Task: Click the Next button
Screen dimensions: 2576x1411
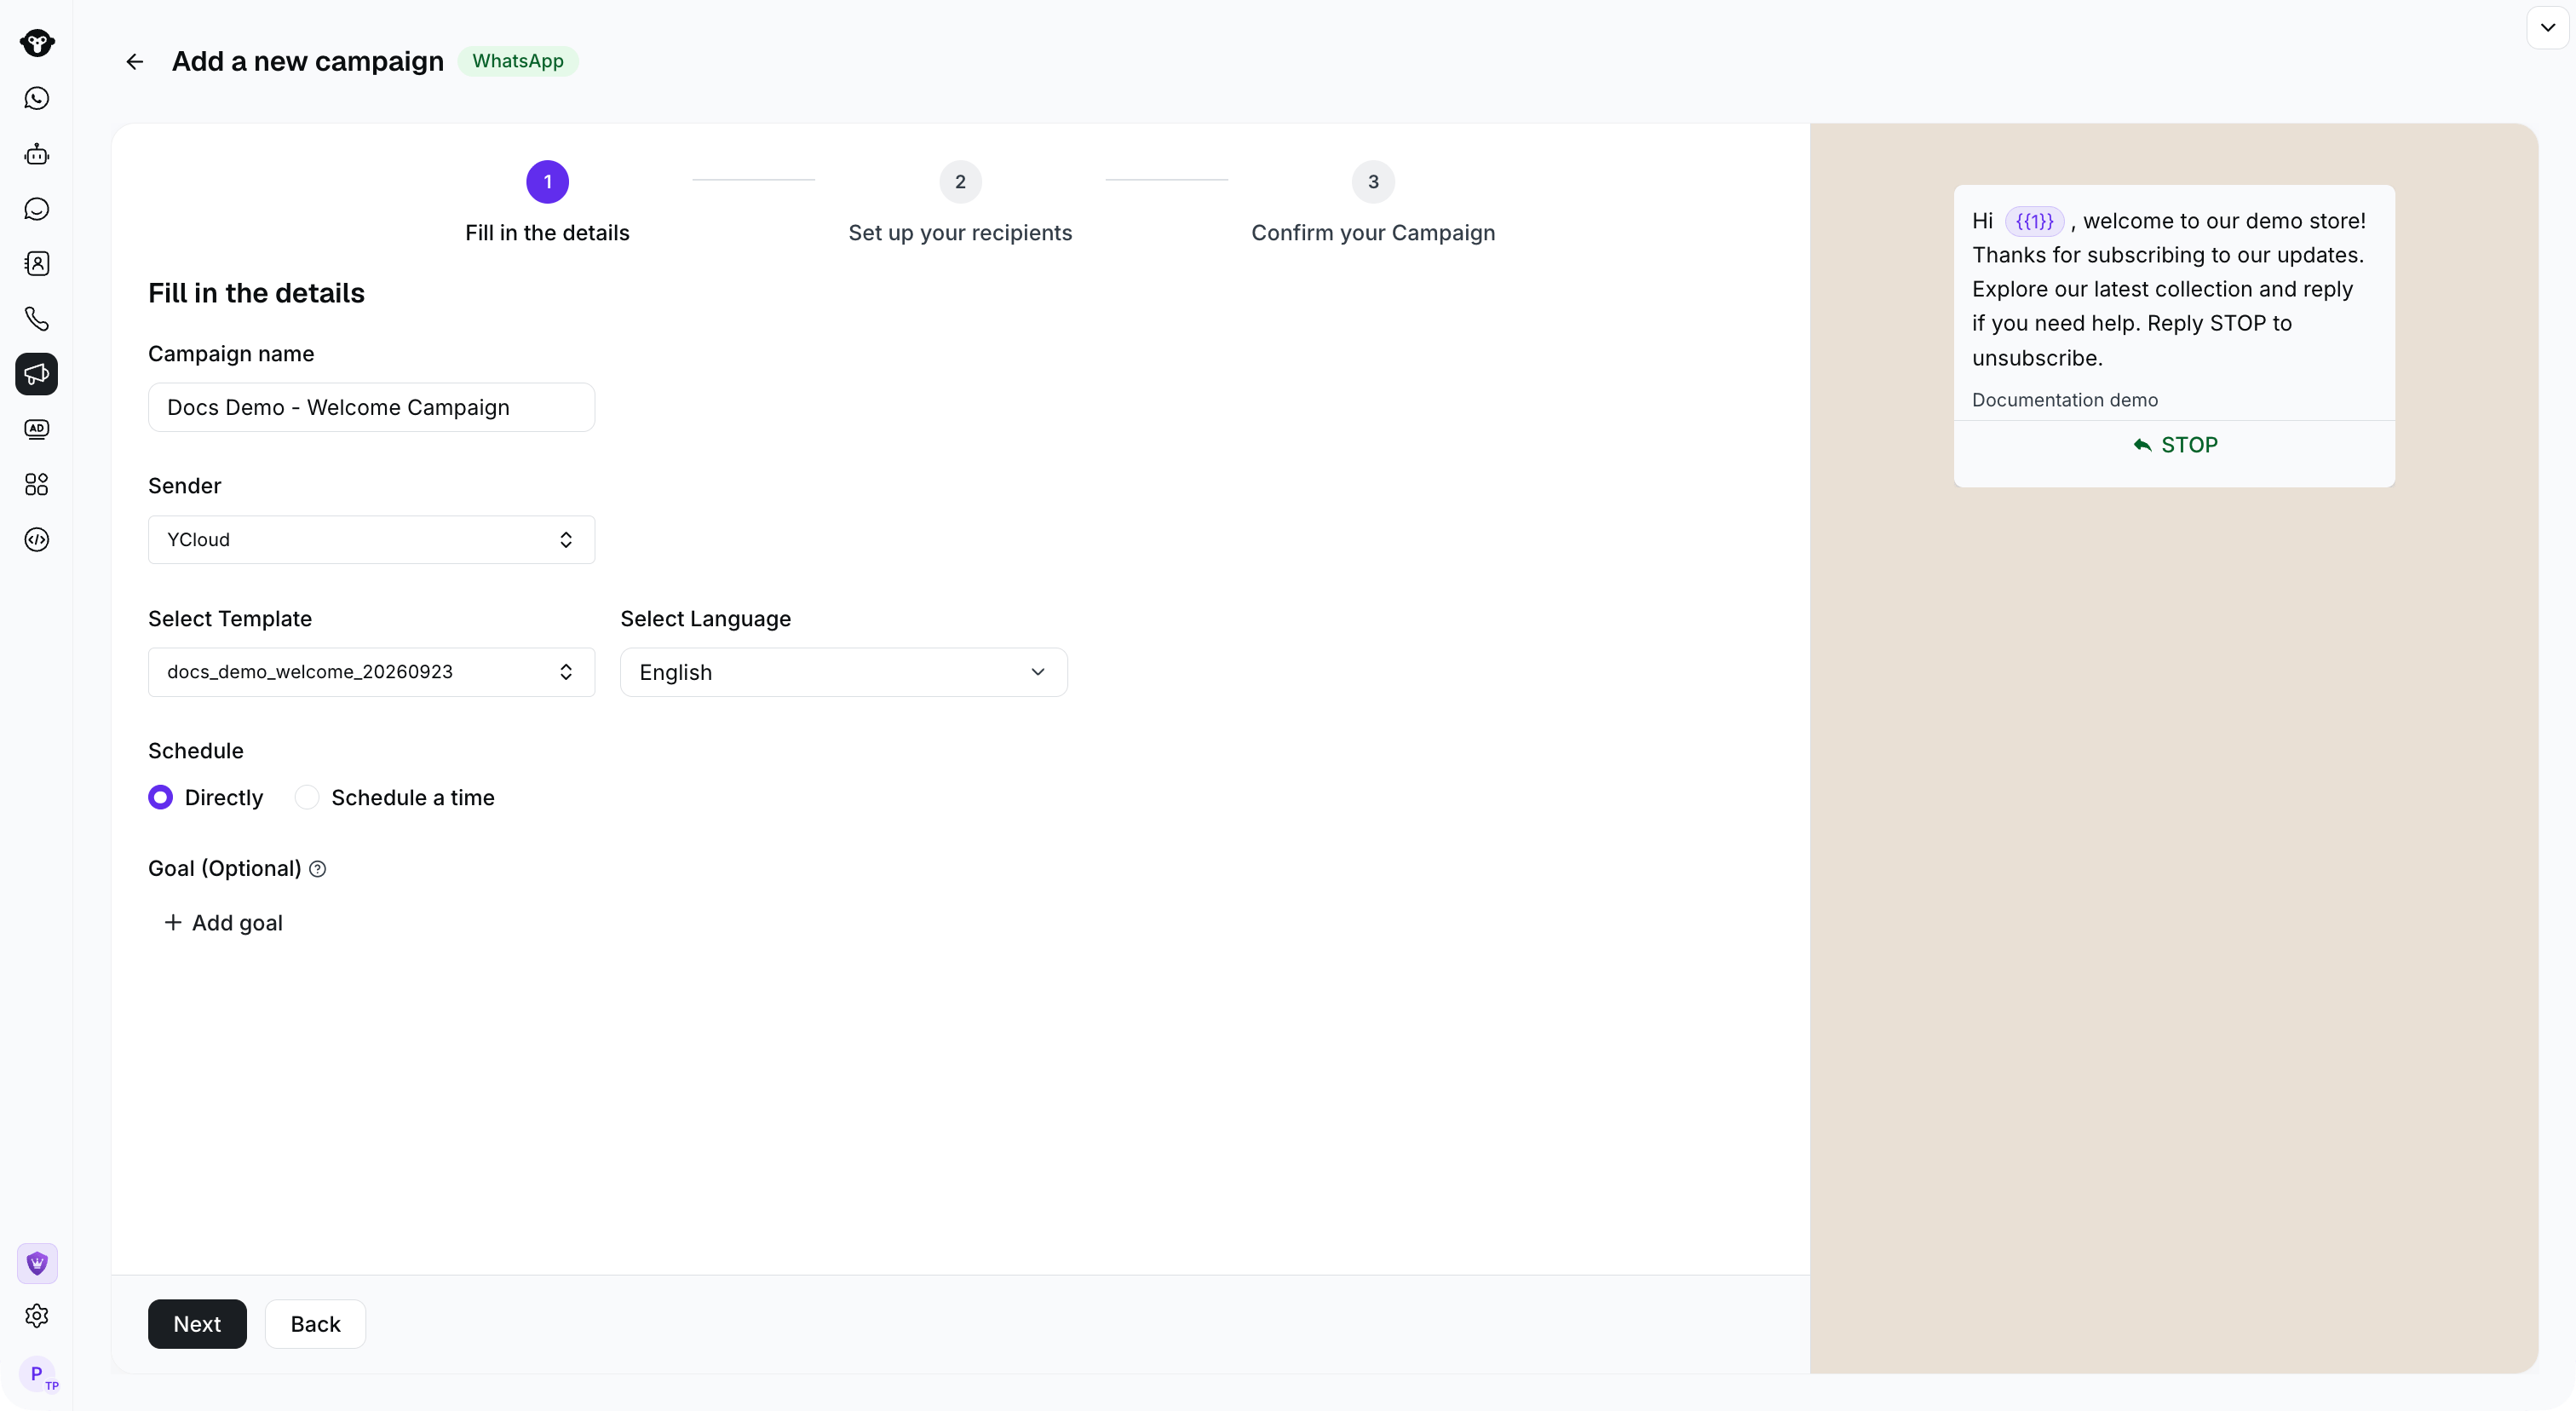Action: 197,1324
